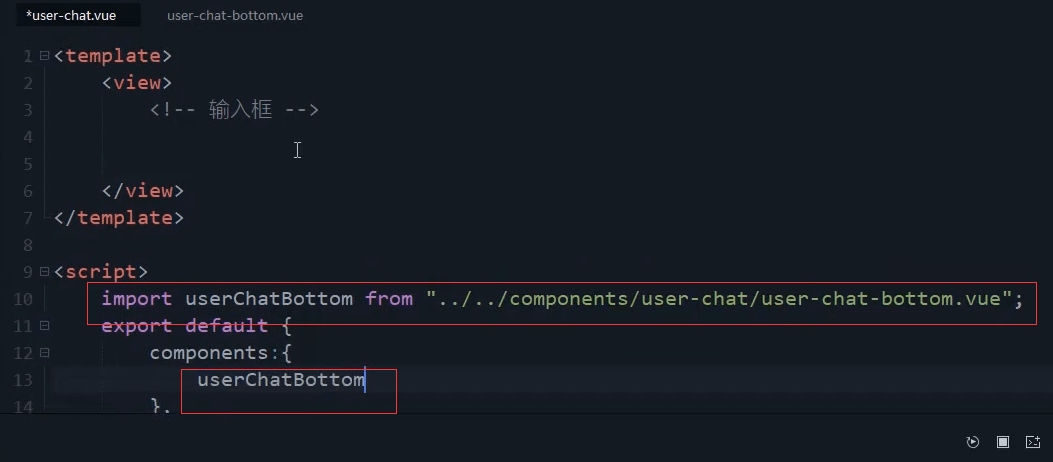Select the *user-chat.vue tab
This screenshot has width=1053, height=462.
point(71,15)
